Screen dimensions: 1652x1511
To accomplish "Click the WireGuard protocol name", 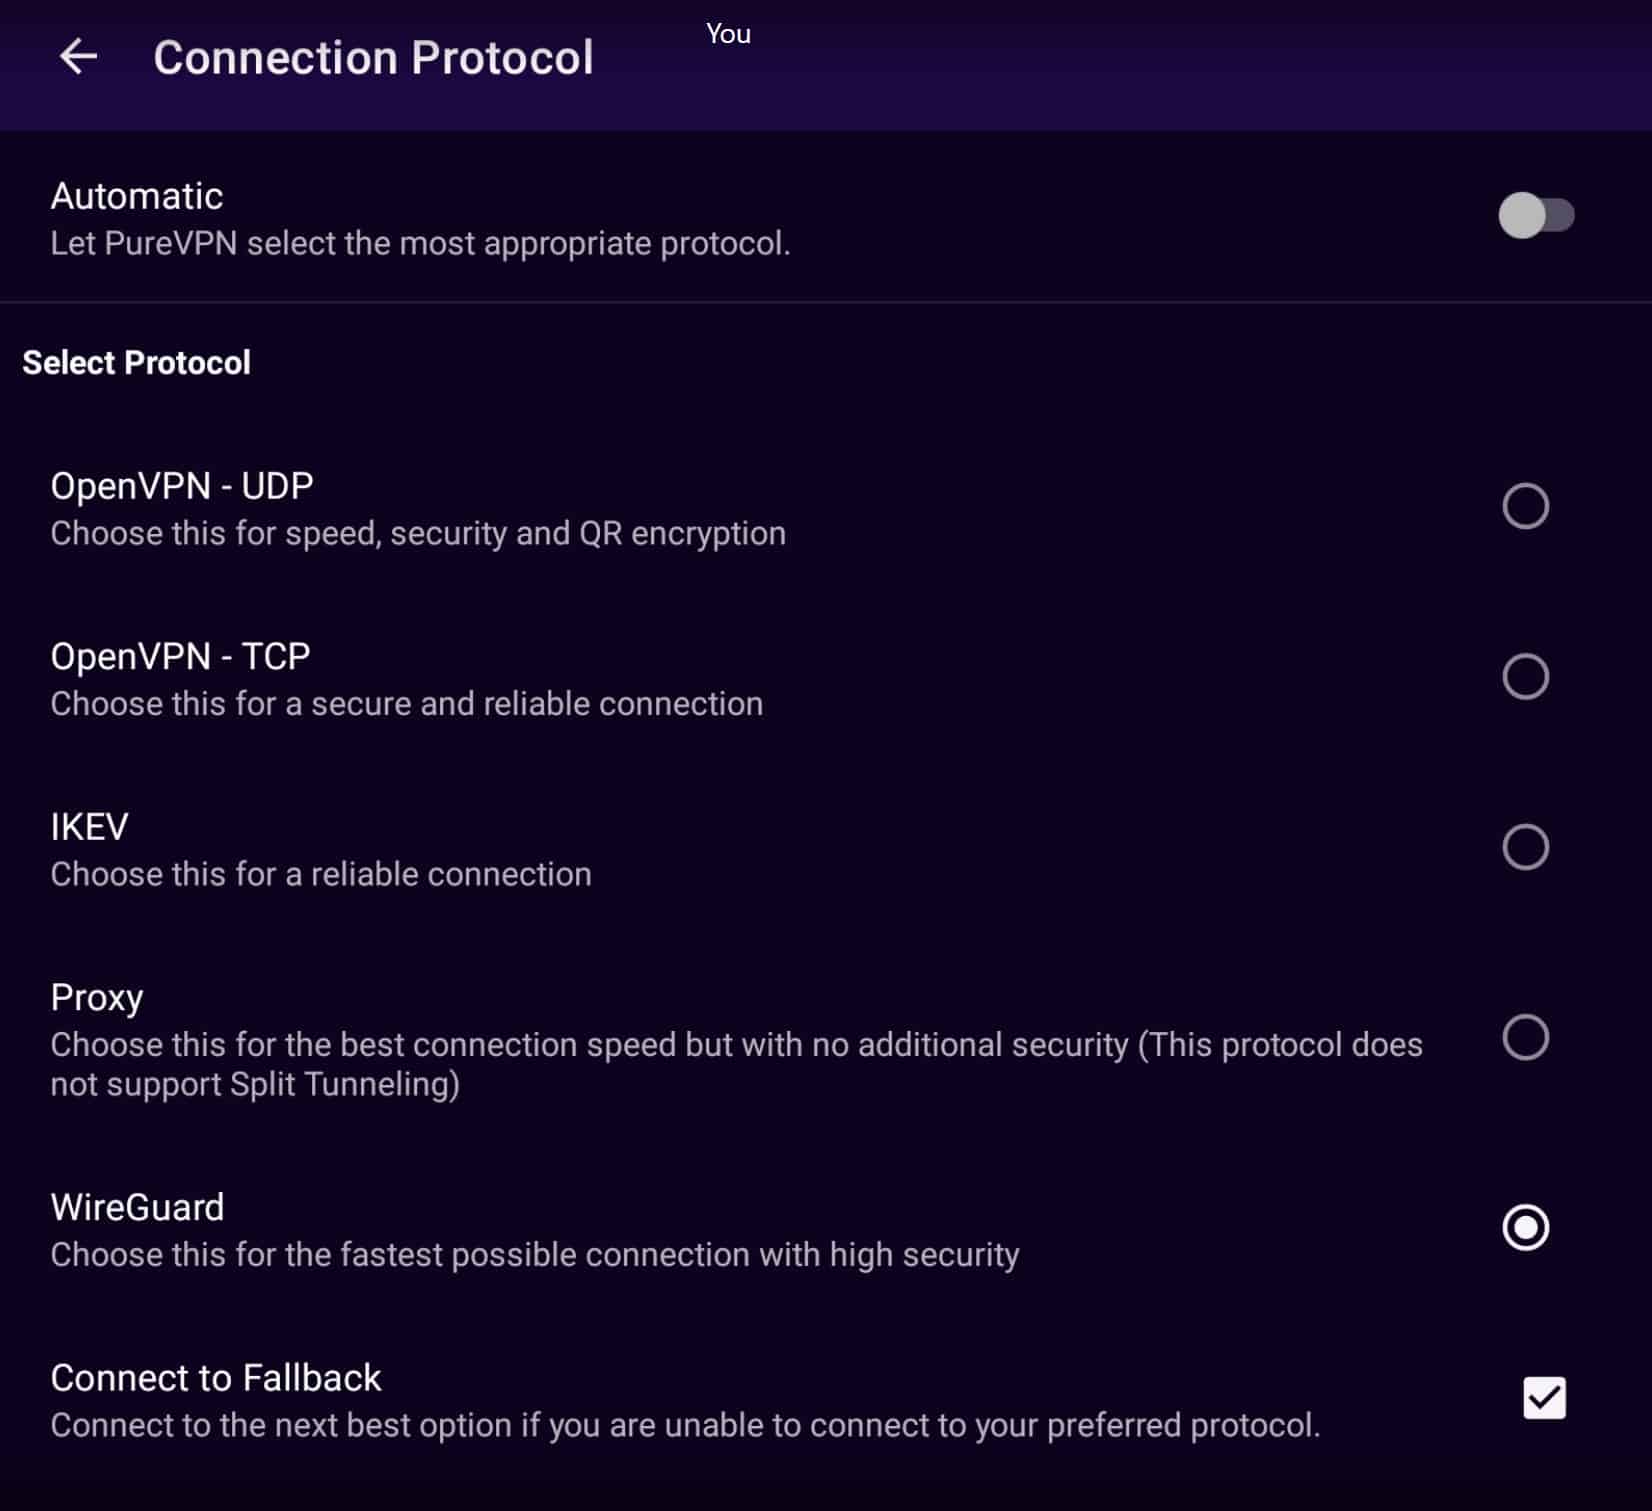I will pyautogui.click(x=137, y=1207).
